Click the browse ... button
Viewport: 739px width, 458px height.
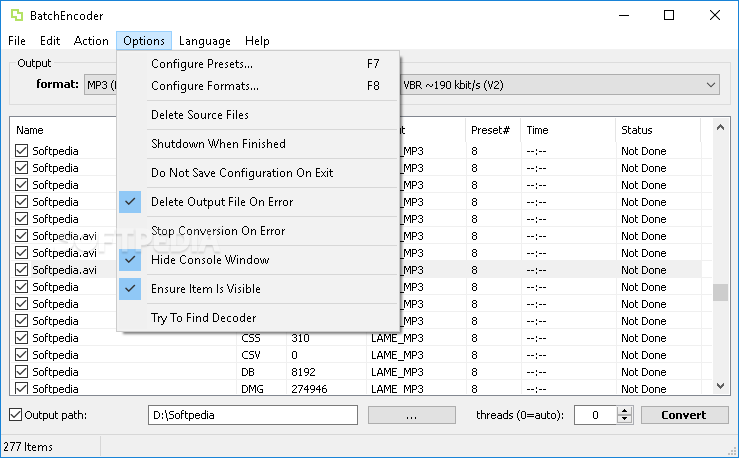tap(411, 415)
